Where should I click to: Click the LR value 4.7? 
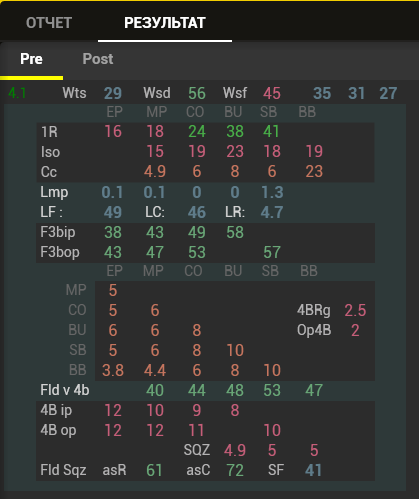pyautogui.click(x=272, y=212)
